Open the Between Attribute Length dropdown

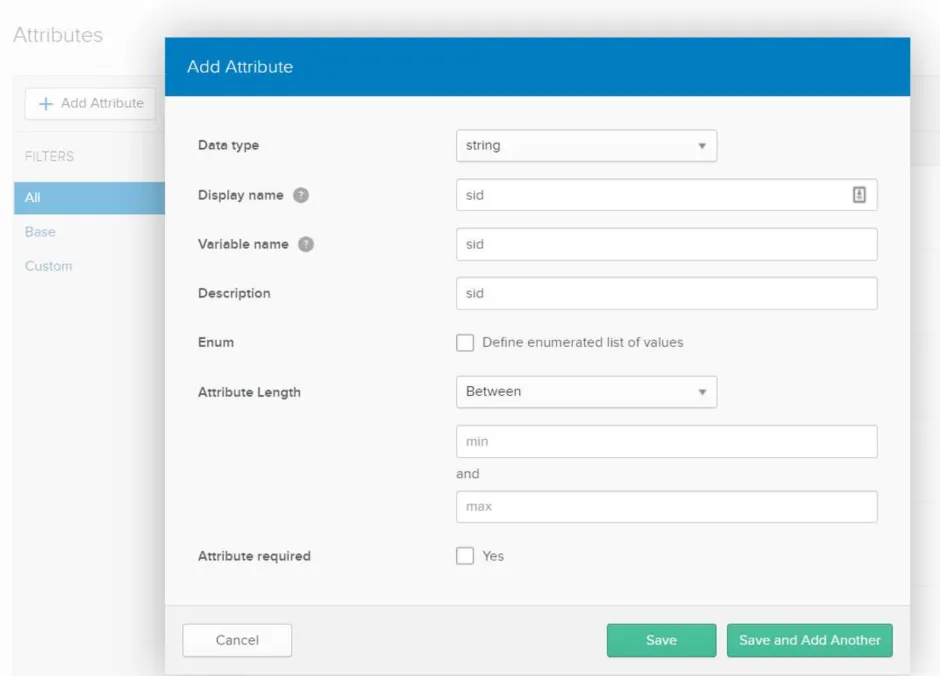pyautogui.click(x=586, y=392)
